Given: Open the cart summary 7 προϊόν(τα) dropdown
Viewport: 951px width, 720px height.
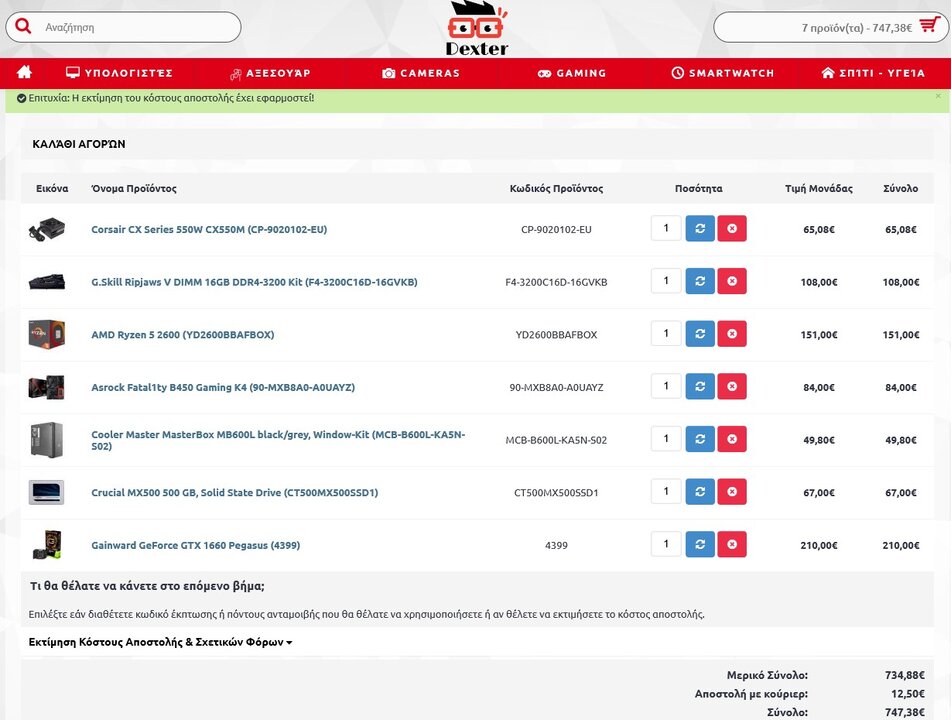Looking at the screenshot, I should click(x=829, y=27).
